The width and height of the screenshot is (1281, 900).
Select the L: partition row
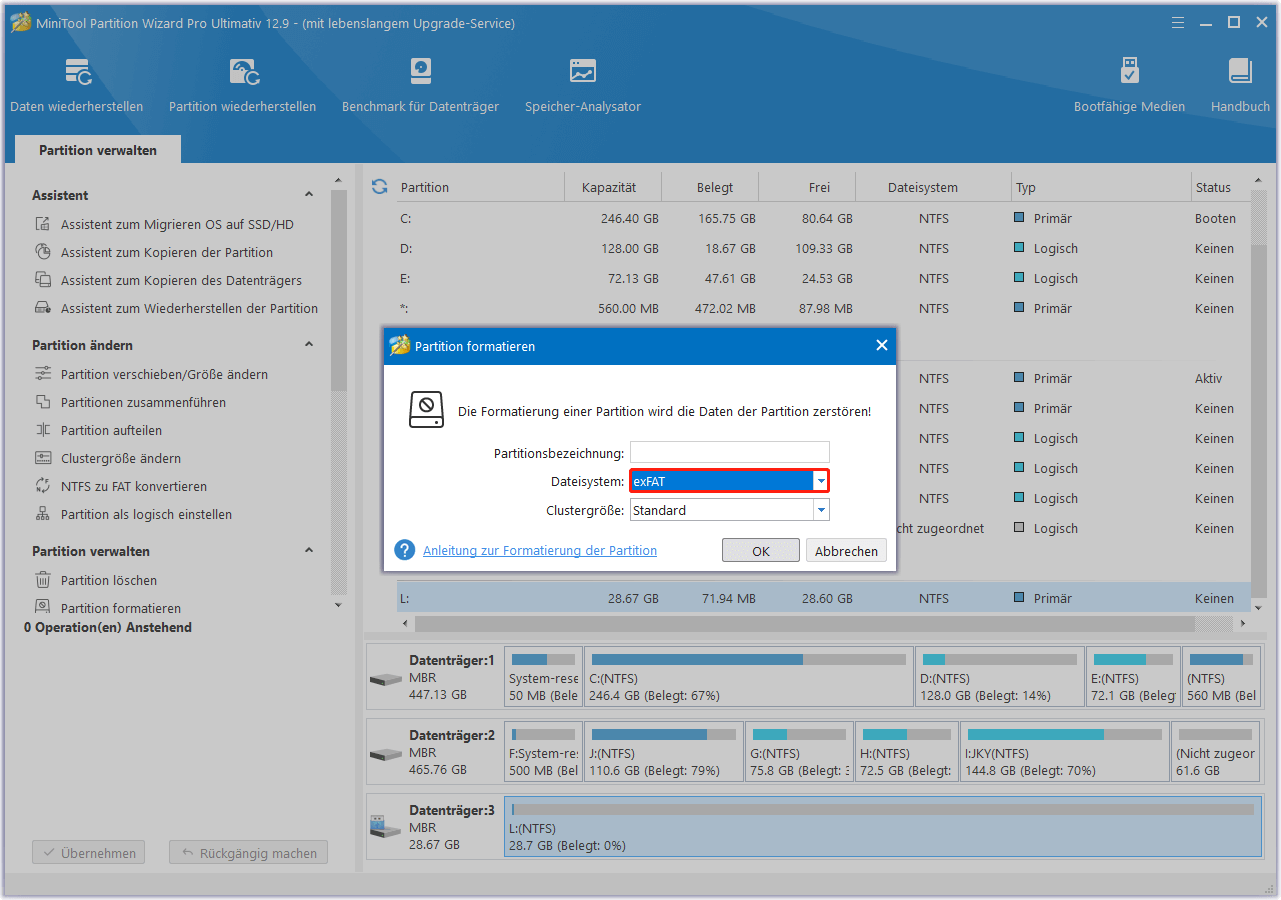coord(823,598)
